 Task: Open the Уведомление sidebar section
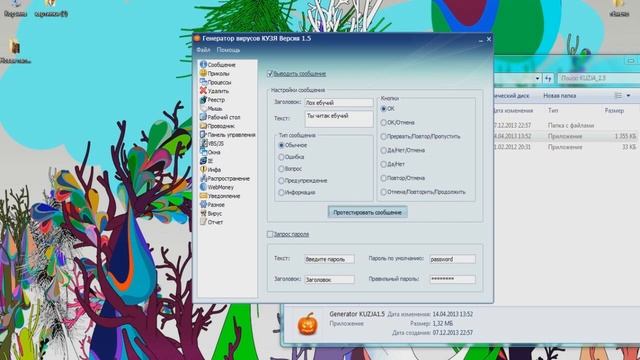[x=220, y=196]
